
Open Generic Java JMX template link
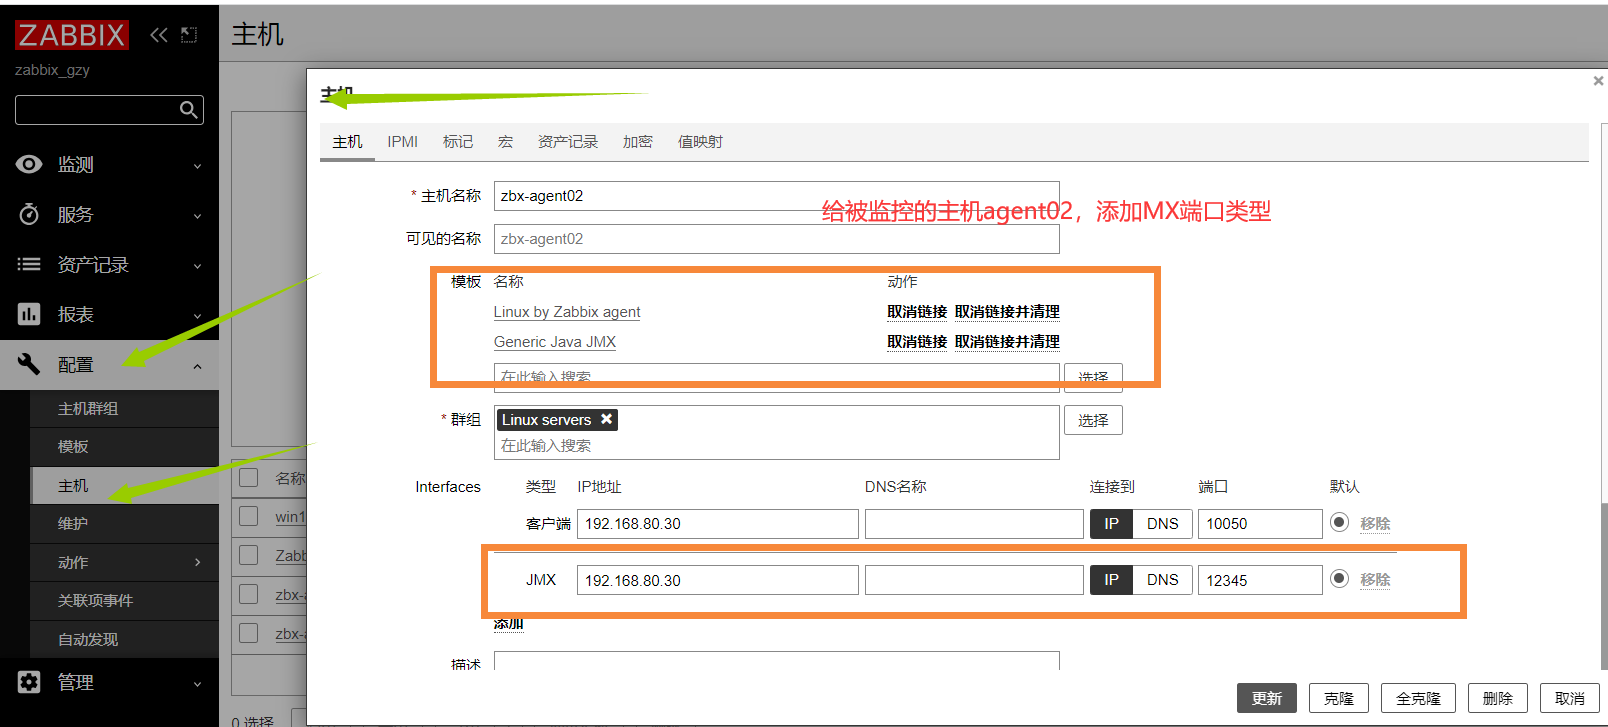pos(555,342)
